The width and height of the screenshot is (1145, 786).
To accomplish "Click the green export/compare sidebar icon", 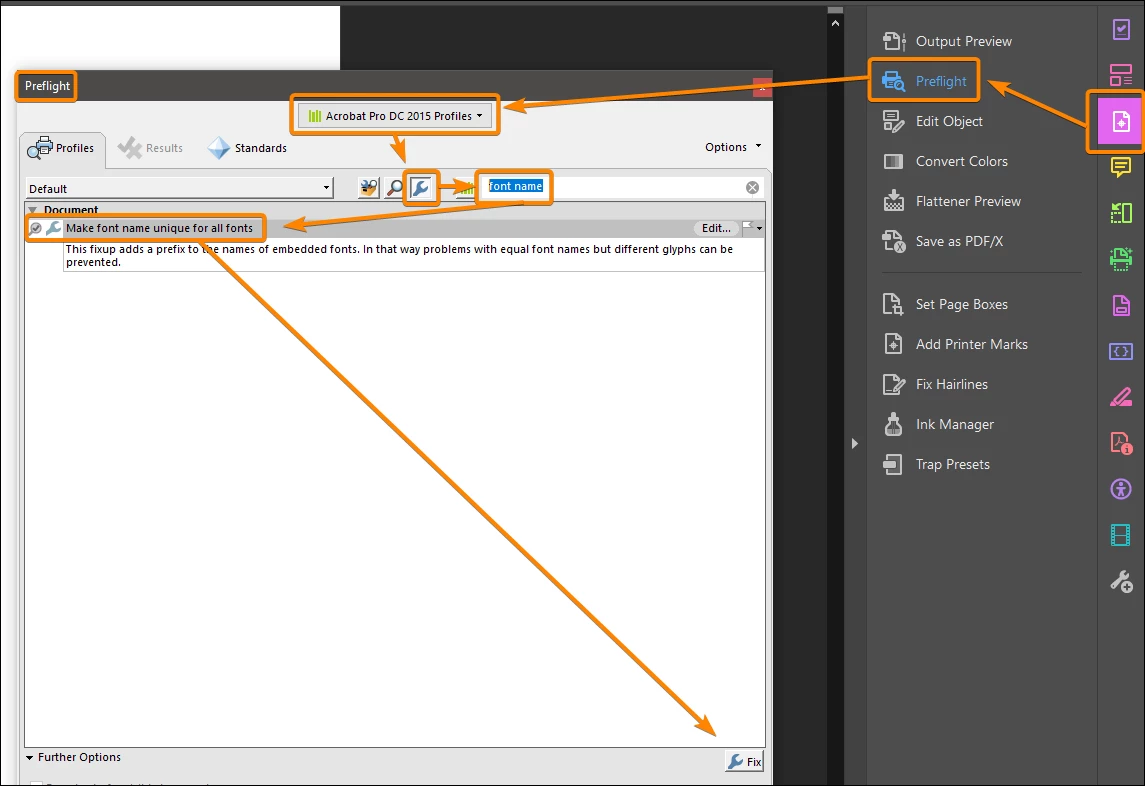I will [x=1121, y=213].
